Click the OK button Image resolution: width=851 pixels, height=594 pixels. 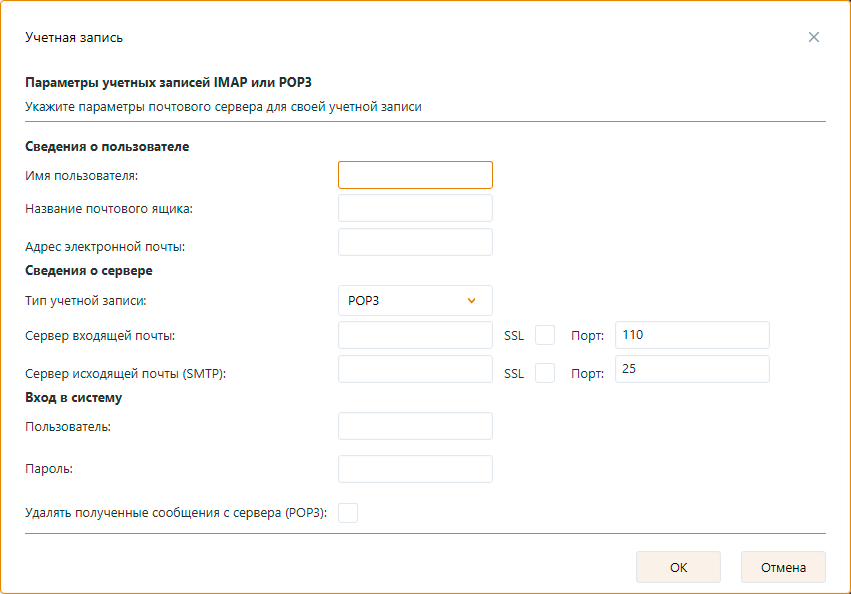pos(678,566)
